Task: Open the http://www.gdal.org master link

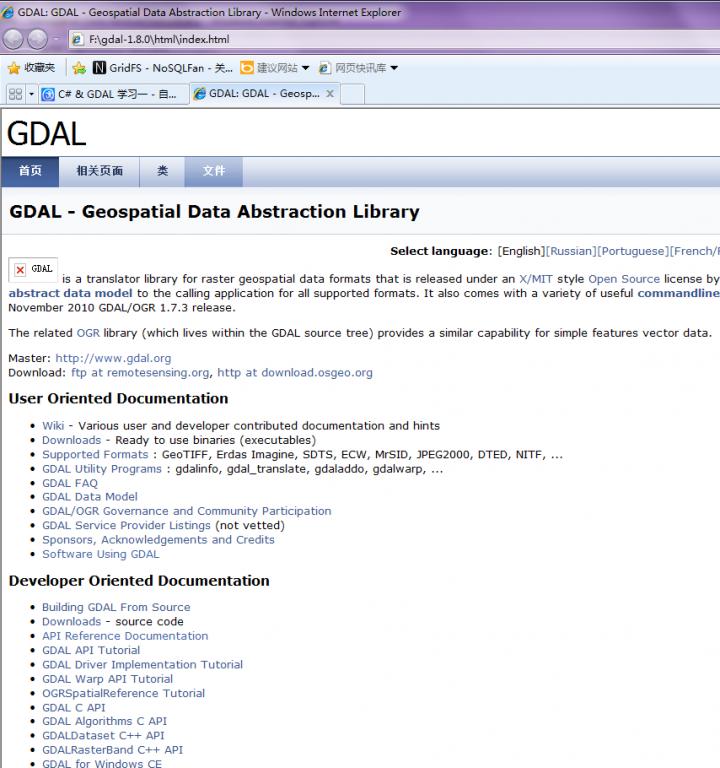Action: (x=113, y=359)
